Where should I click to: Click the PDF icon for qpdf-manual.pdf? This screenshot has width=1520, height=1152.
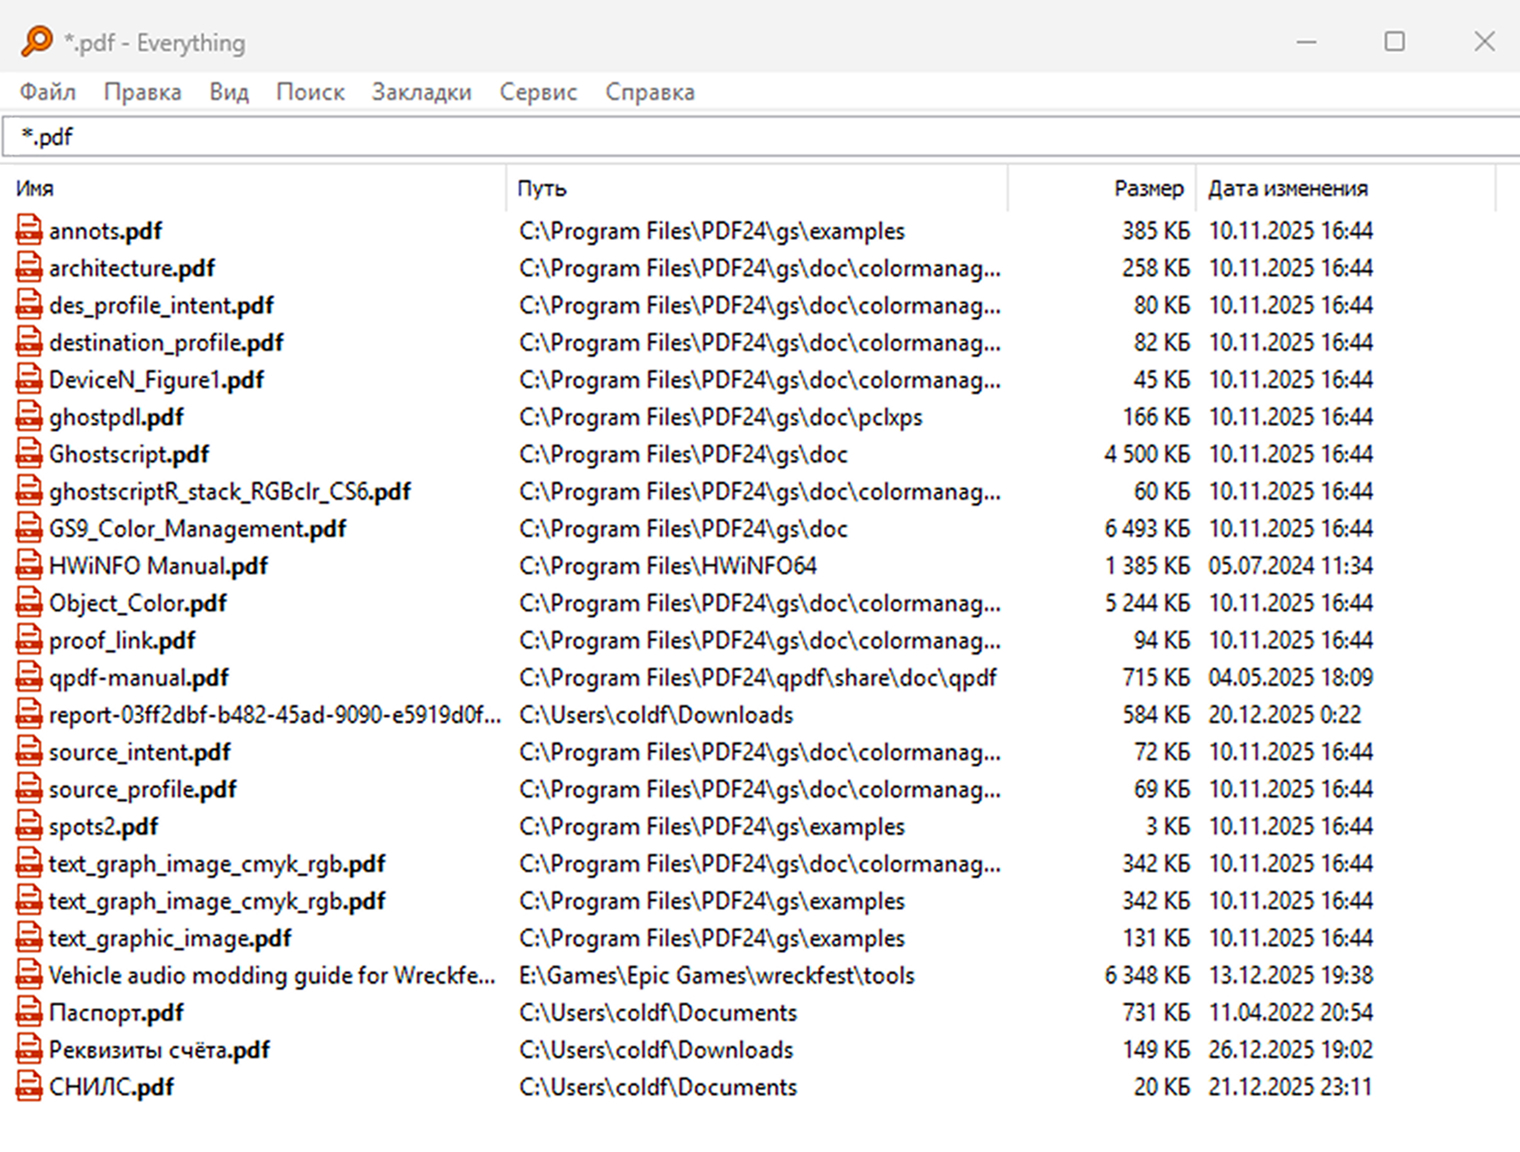coord(29,678)
